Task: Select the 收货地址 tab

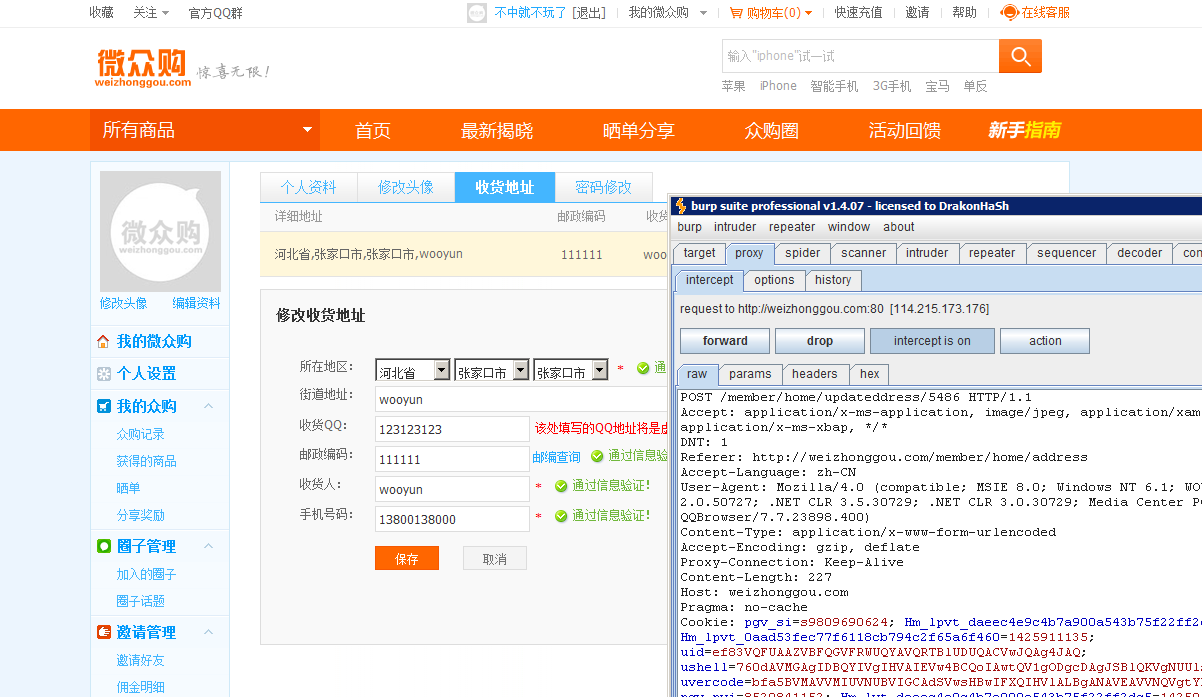Action: [x=504, y=187]
